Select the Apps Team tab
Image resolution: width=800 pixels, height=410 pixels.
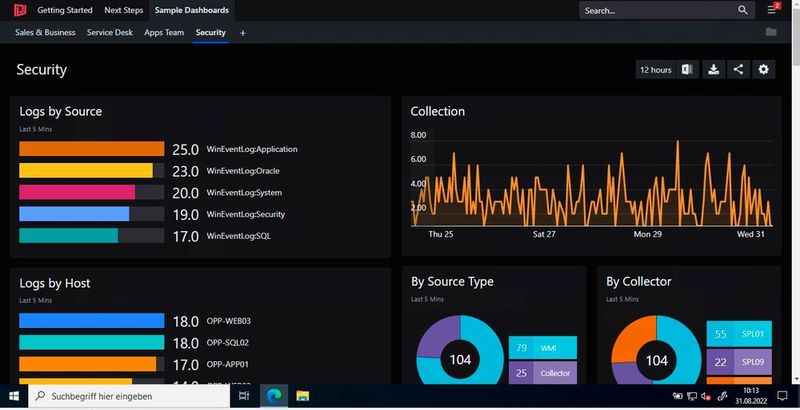tap(164, 32)
